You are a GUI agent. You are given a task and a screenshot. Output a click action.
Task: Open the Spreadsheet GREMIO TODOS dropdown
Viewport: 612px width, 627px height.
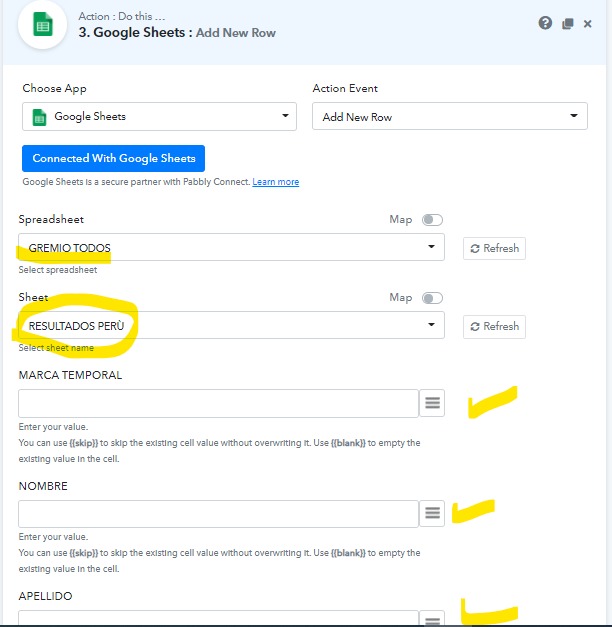coord(231,247)
